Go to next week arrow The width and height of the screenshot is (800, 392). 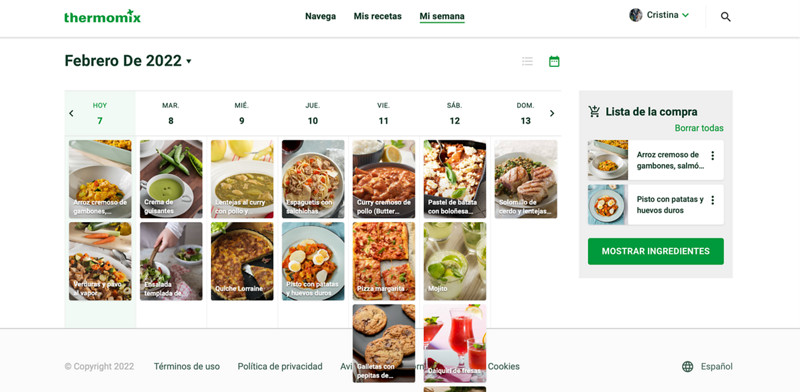[552, 113]
